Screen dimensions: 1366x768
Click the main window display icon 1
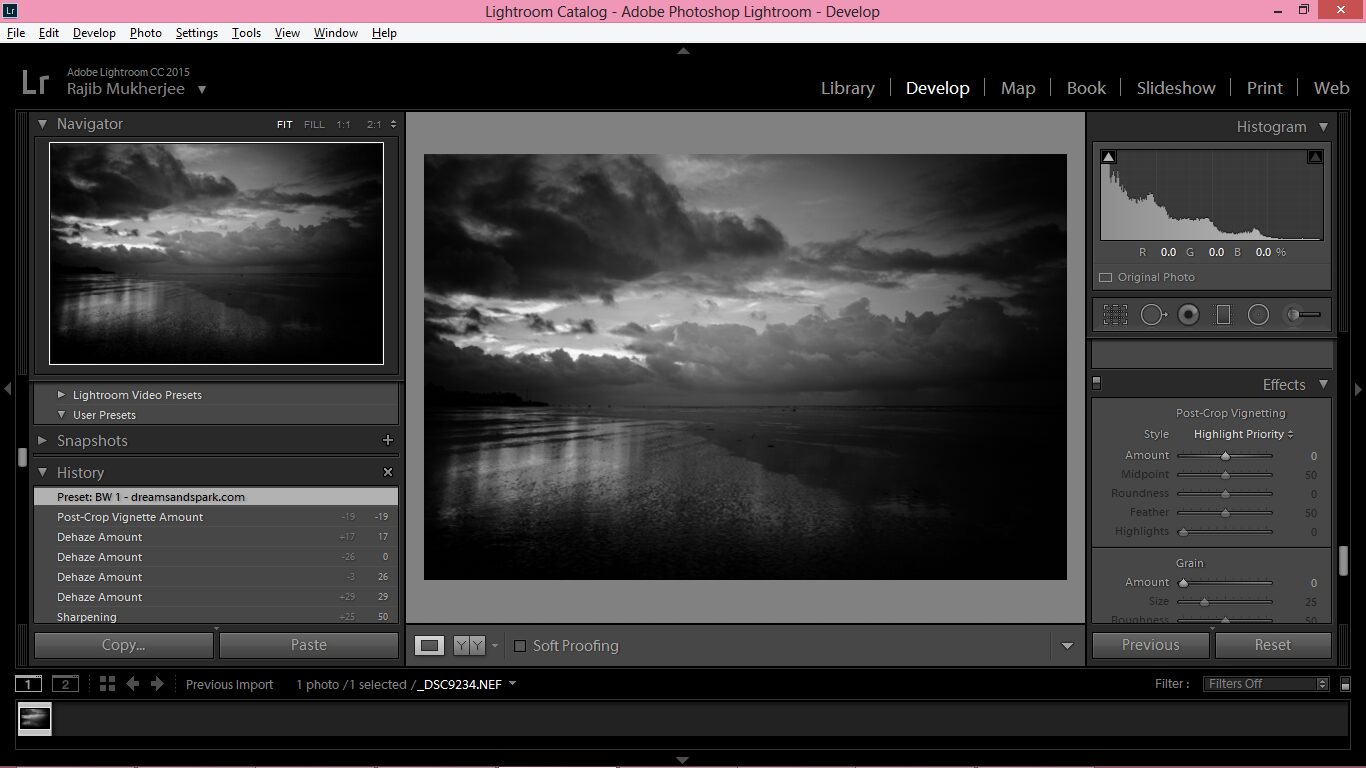click(x=28, y=684)
